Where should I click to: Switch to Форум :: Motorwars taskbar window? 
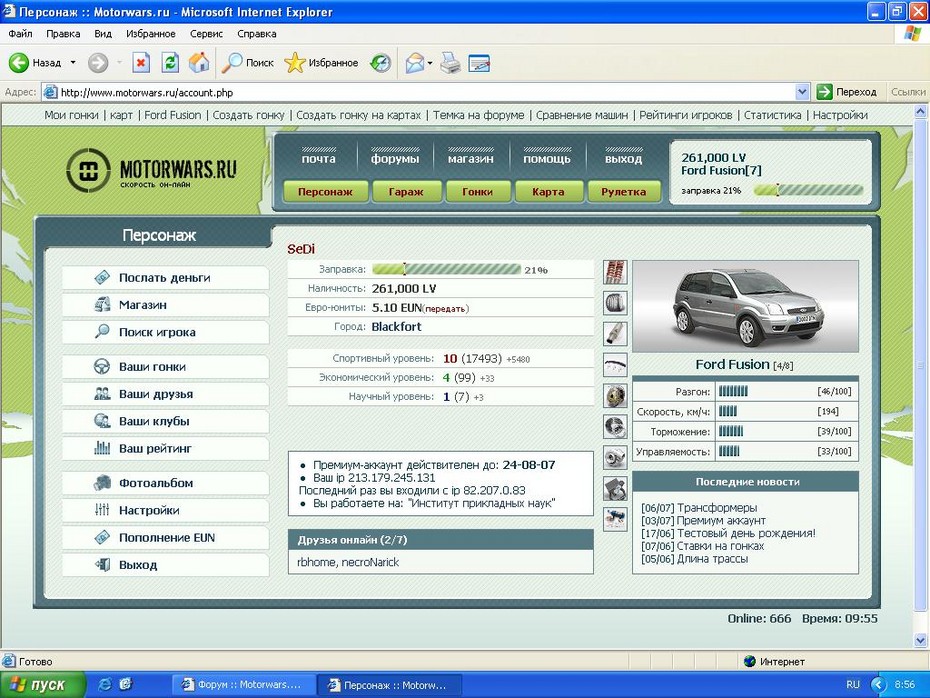click(243, 684)
